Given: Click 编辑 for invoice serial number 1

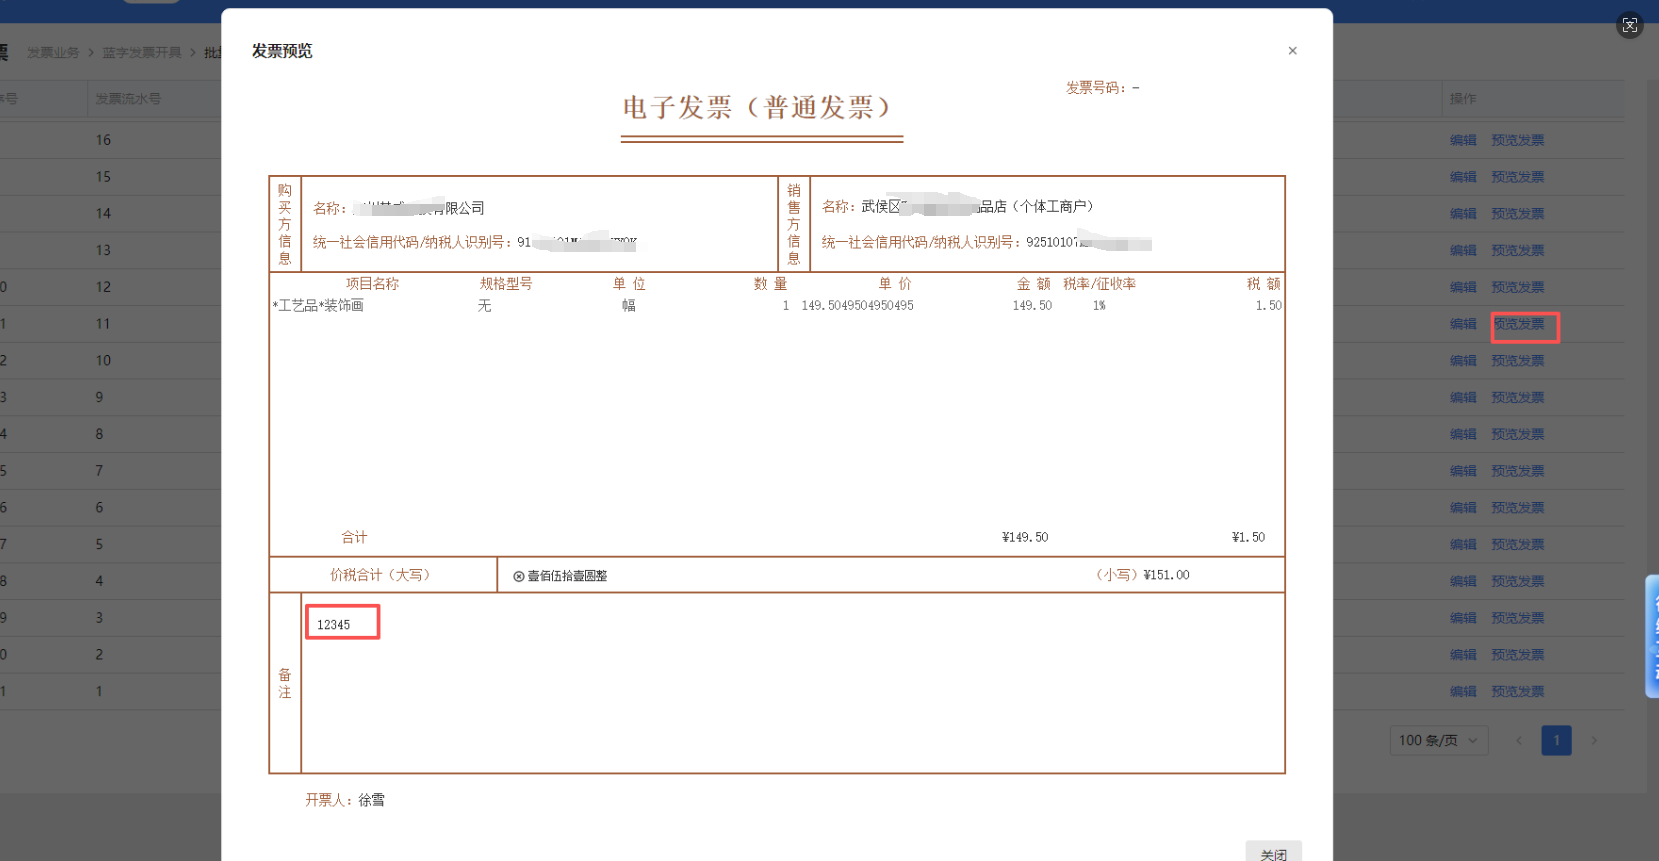Looking at the screenshot, I should tap(1463, 692).
